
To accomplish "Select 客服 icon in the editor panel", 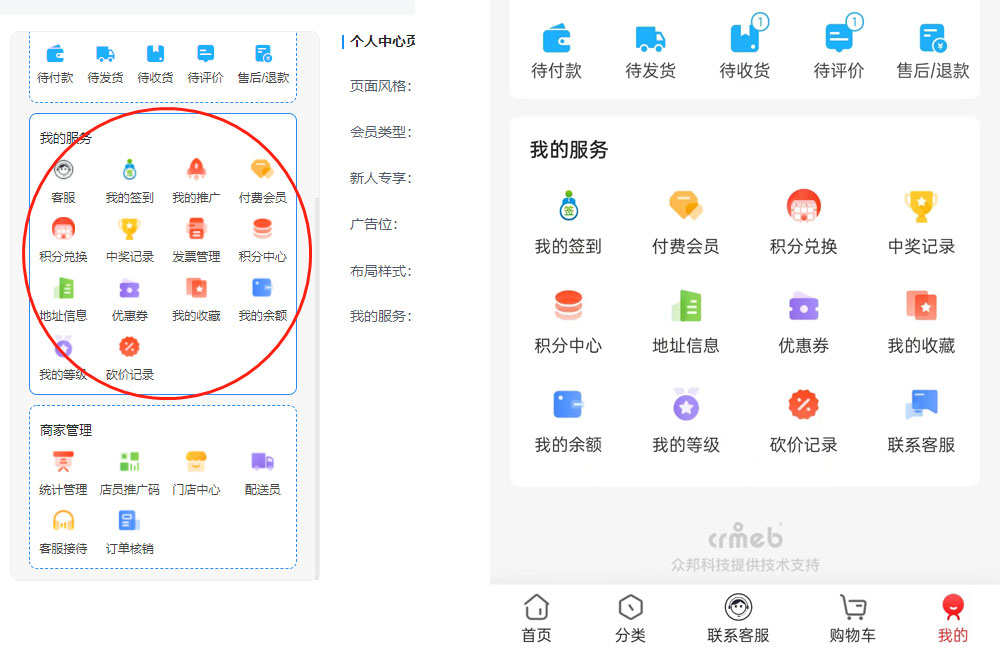I will click(x=63, y=170).
